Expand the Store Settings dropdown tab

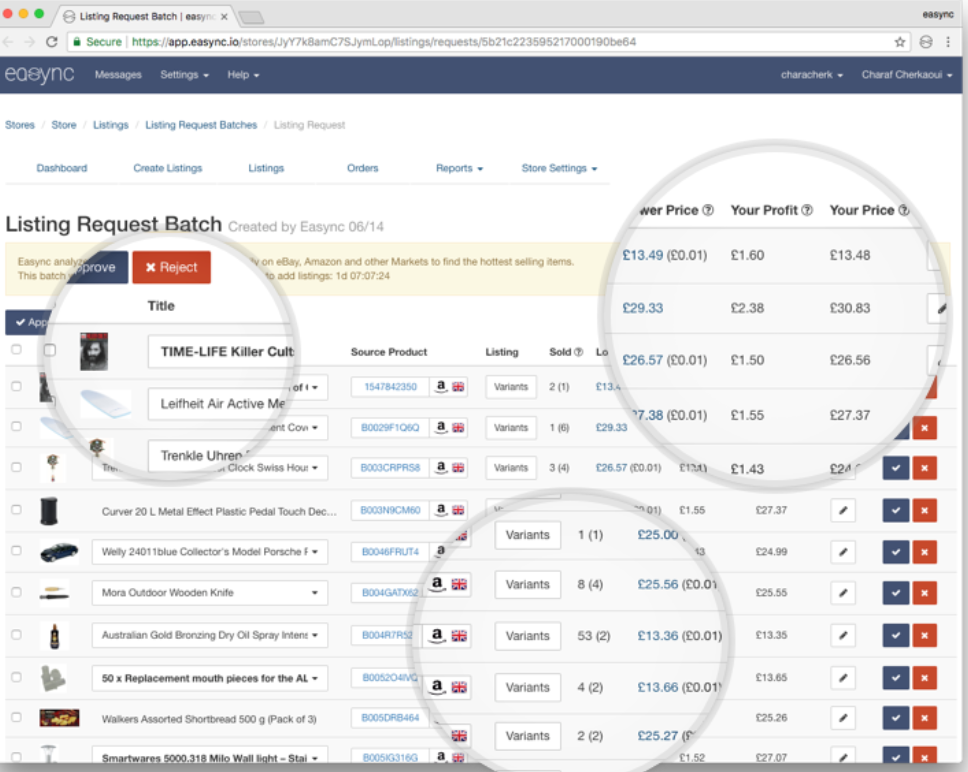coord(559,168)
